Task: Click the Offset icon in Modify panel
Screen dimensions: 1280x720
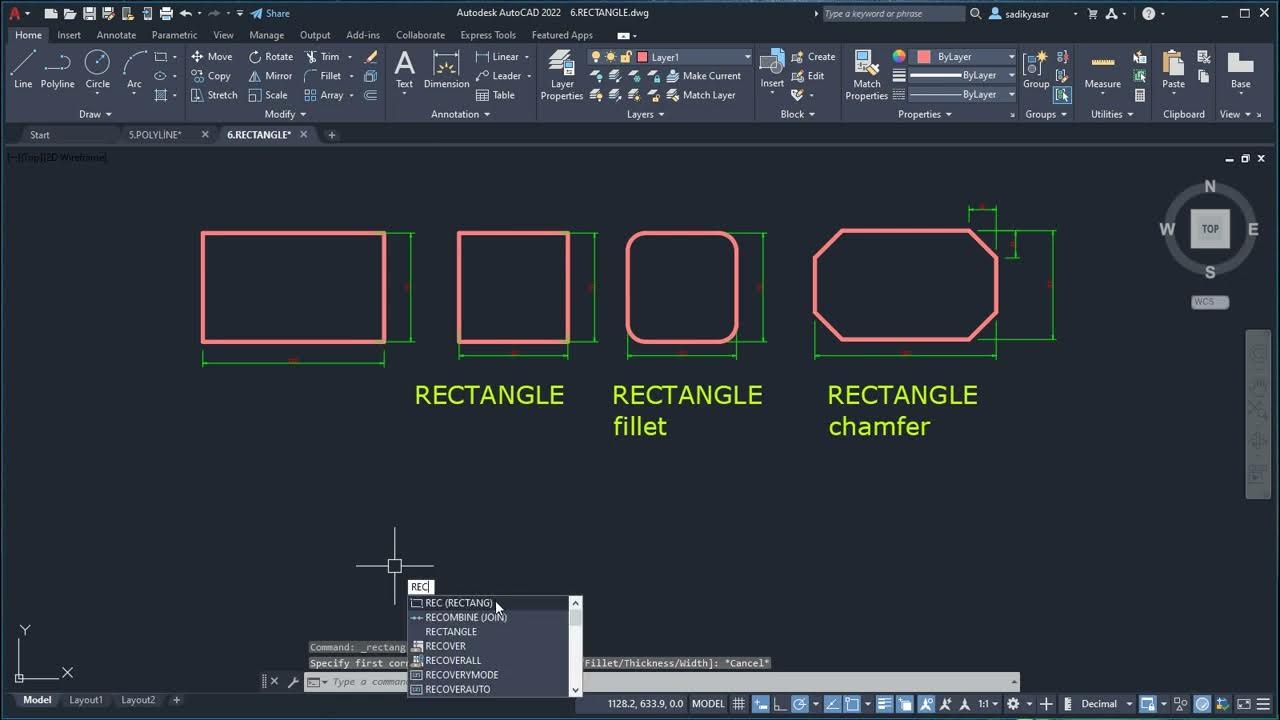Action: pyautogui.click(x=371, y=95)
